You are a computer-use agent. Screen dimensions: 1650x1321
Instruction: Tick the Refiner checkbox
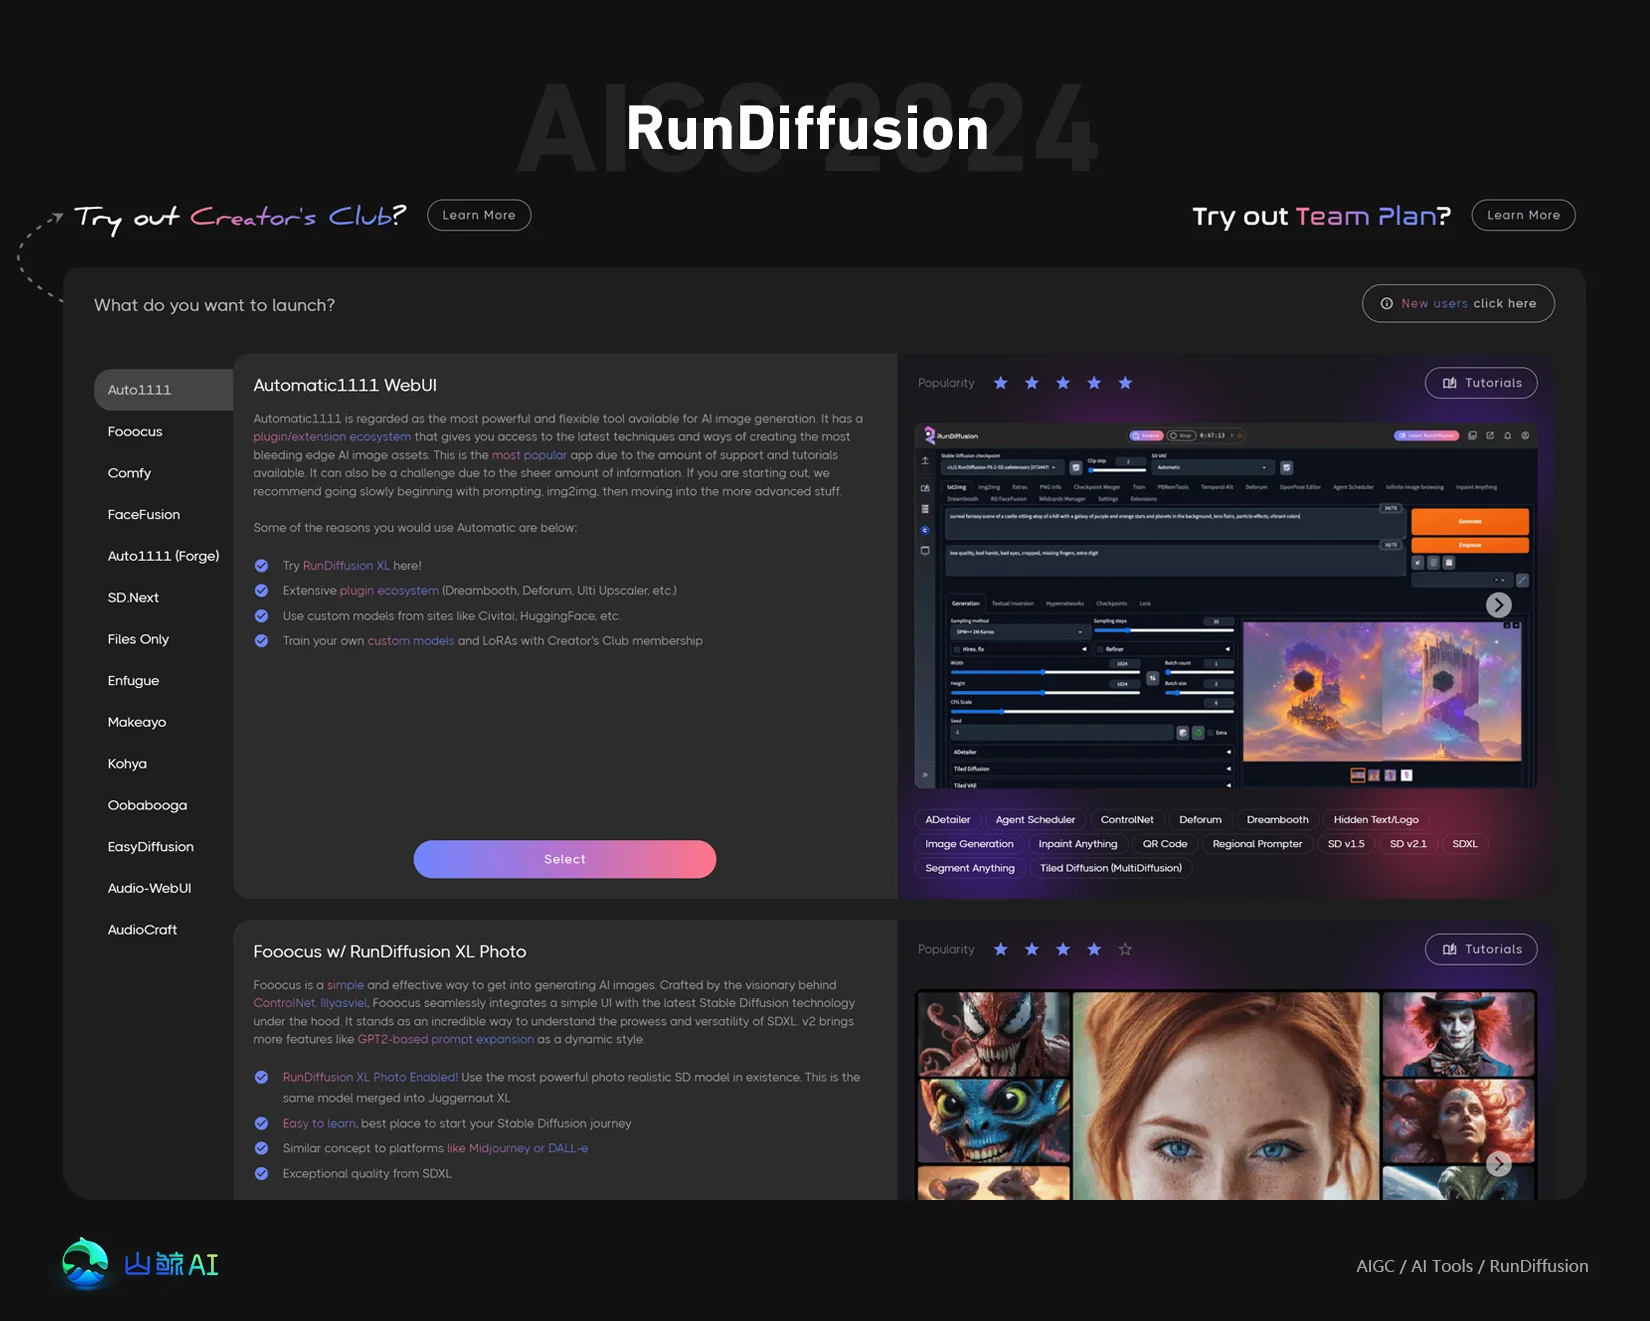pos(1100,649)
